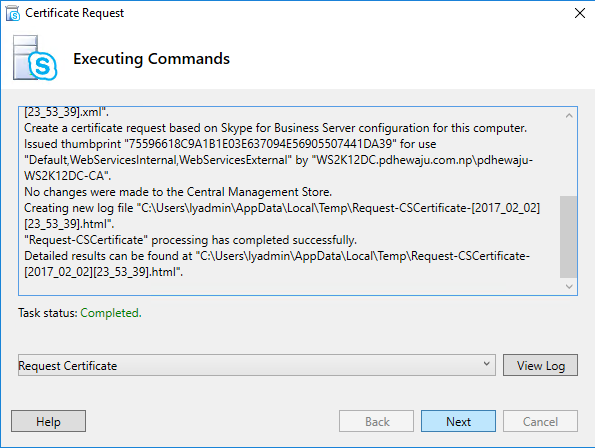
Task: Open the View Log button
Action: pos(540,365)
